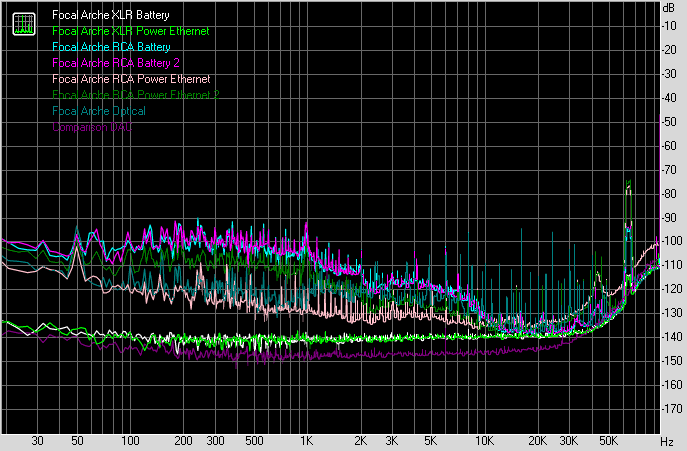
Task: Select the Comparison DAC legend entry
Action: [92, 127]
